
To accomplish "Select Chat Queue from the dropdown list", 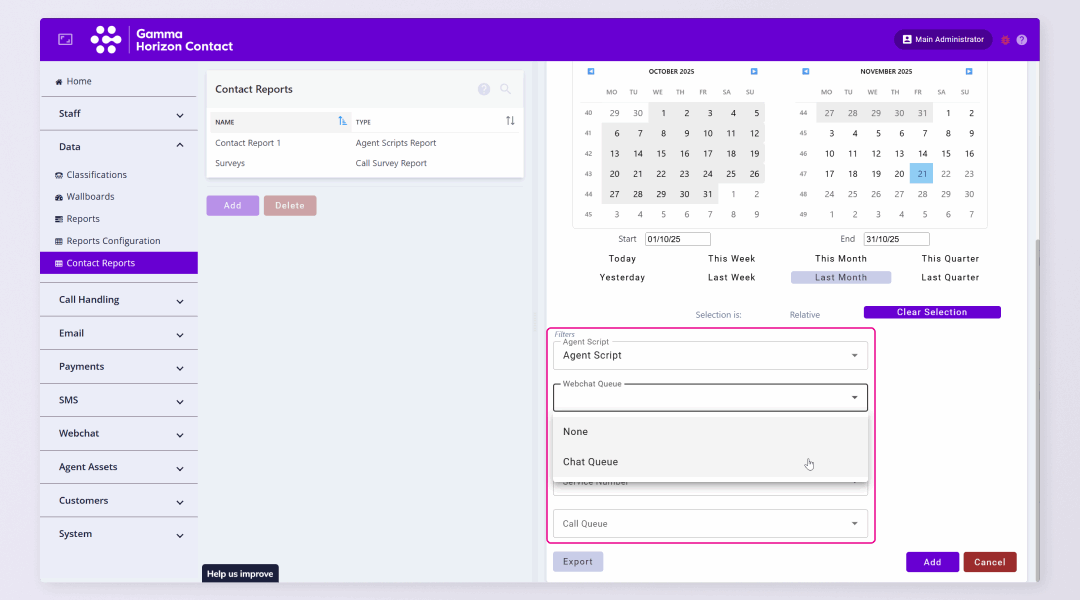I will coord(590,462).
